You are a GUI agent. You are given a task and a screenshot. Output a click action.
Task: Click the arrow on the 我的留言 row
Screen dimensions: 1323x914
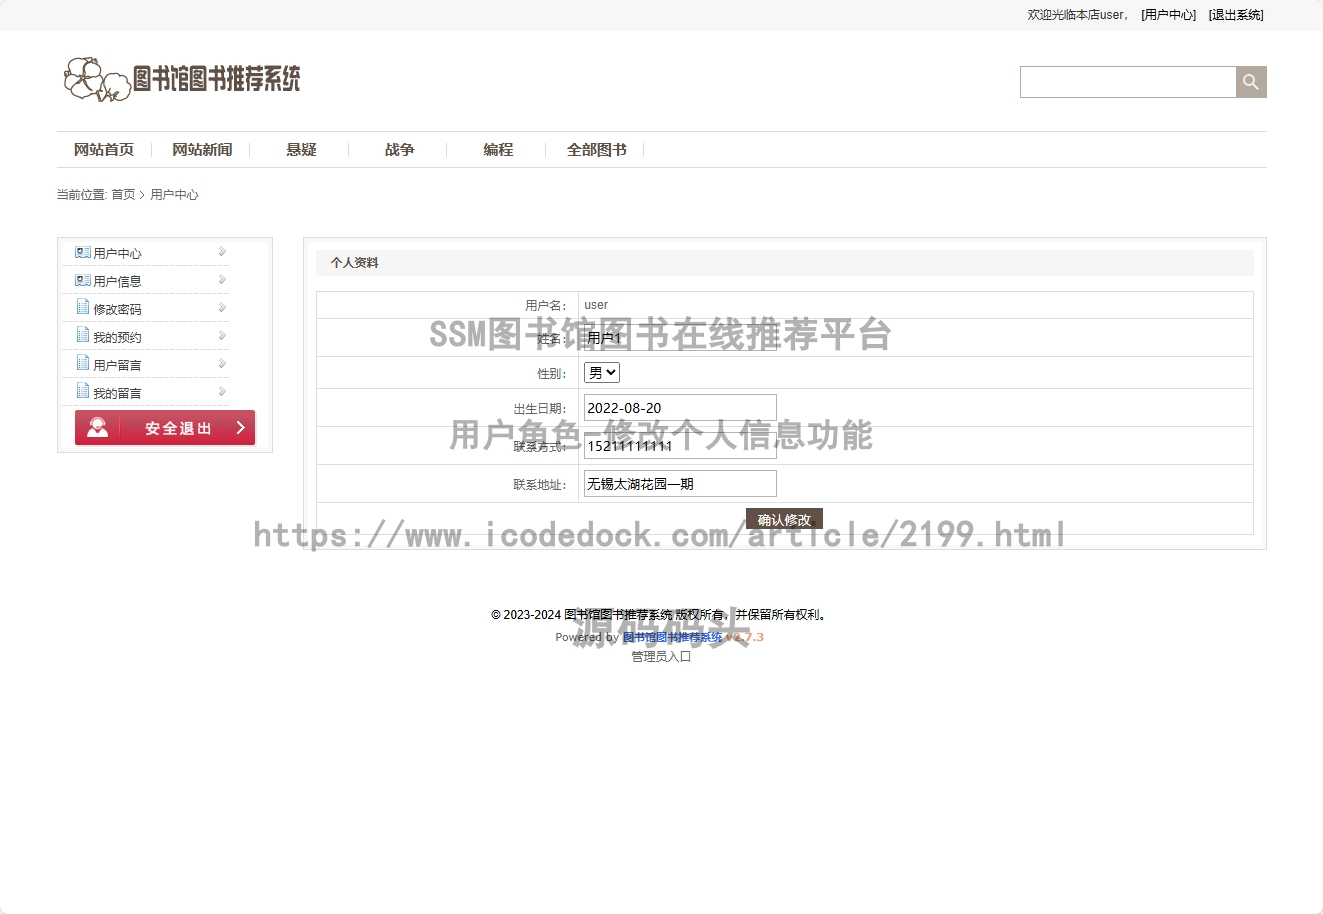(222, 392)
